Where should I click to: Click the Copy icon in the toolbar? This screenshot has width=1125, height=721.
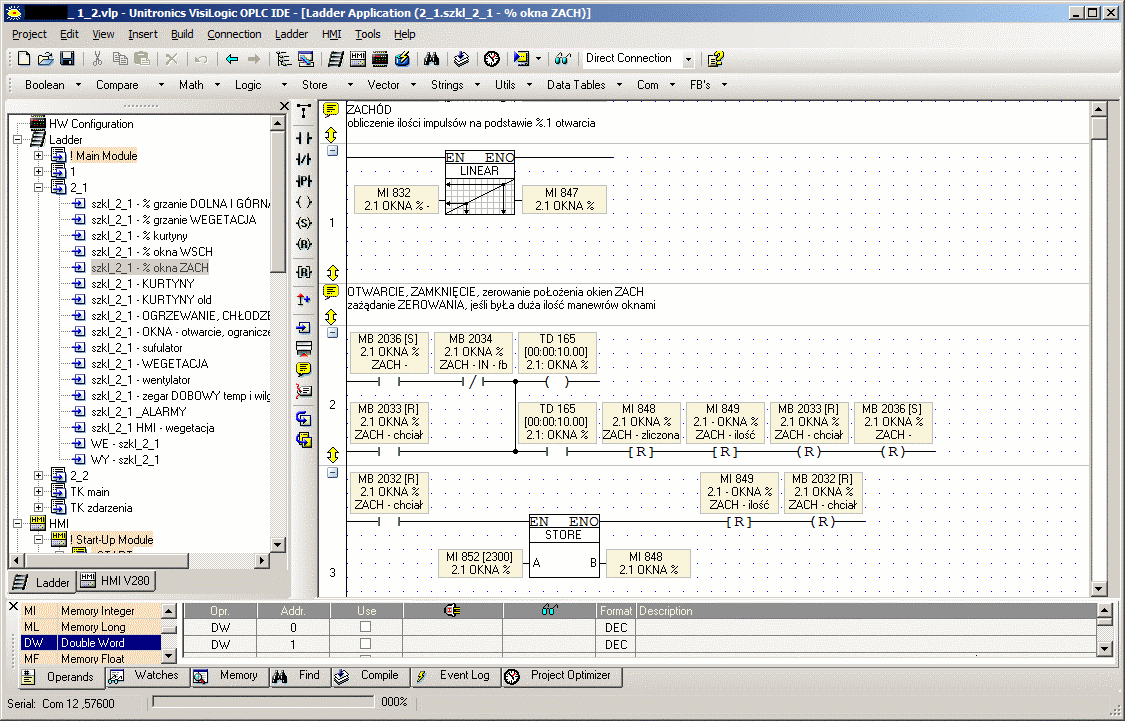point(120,59)
